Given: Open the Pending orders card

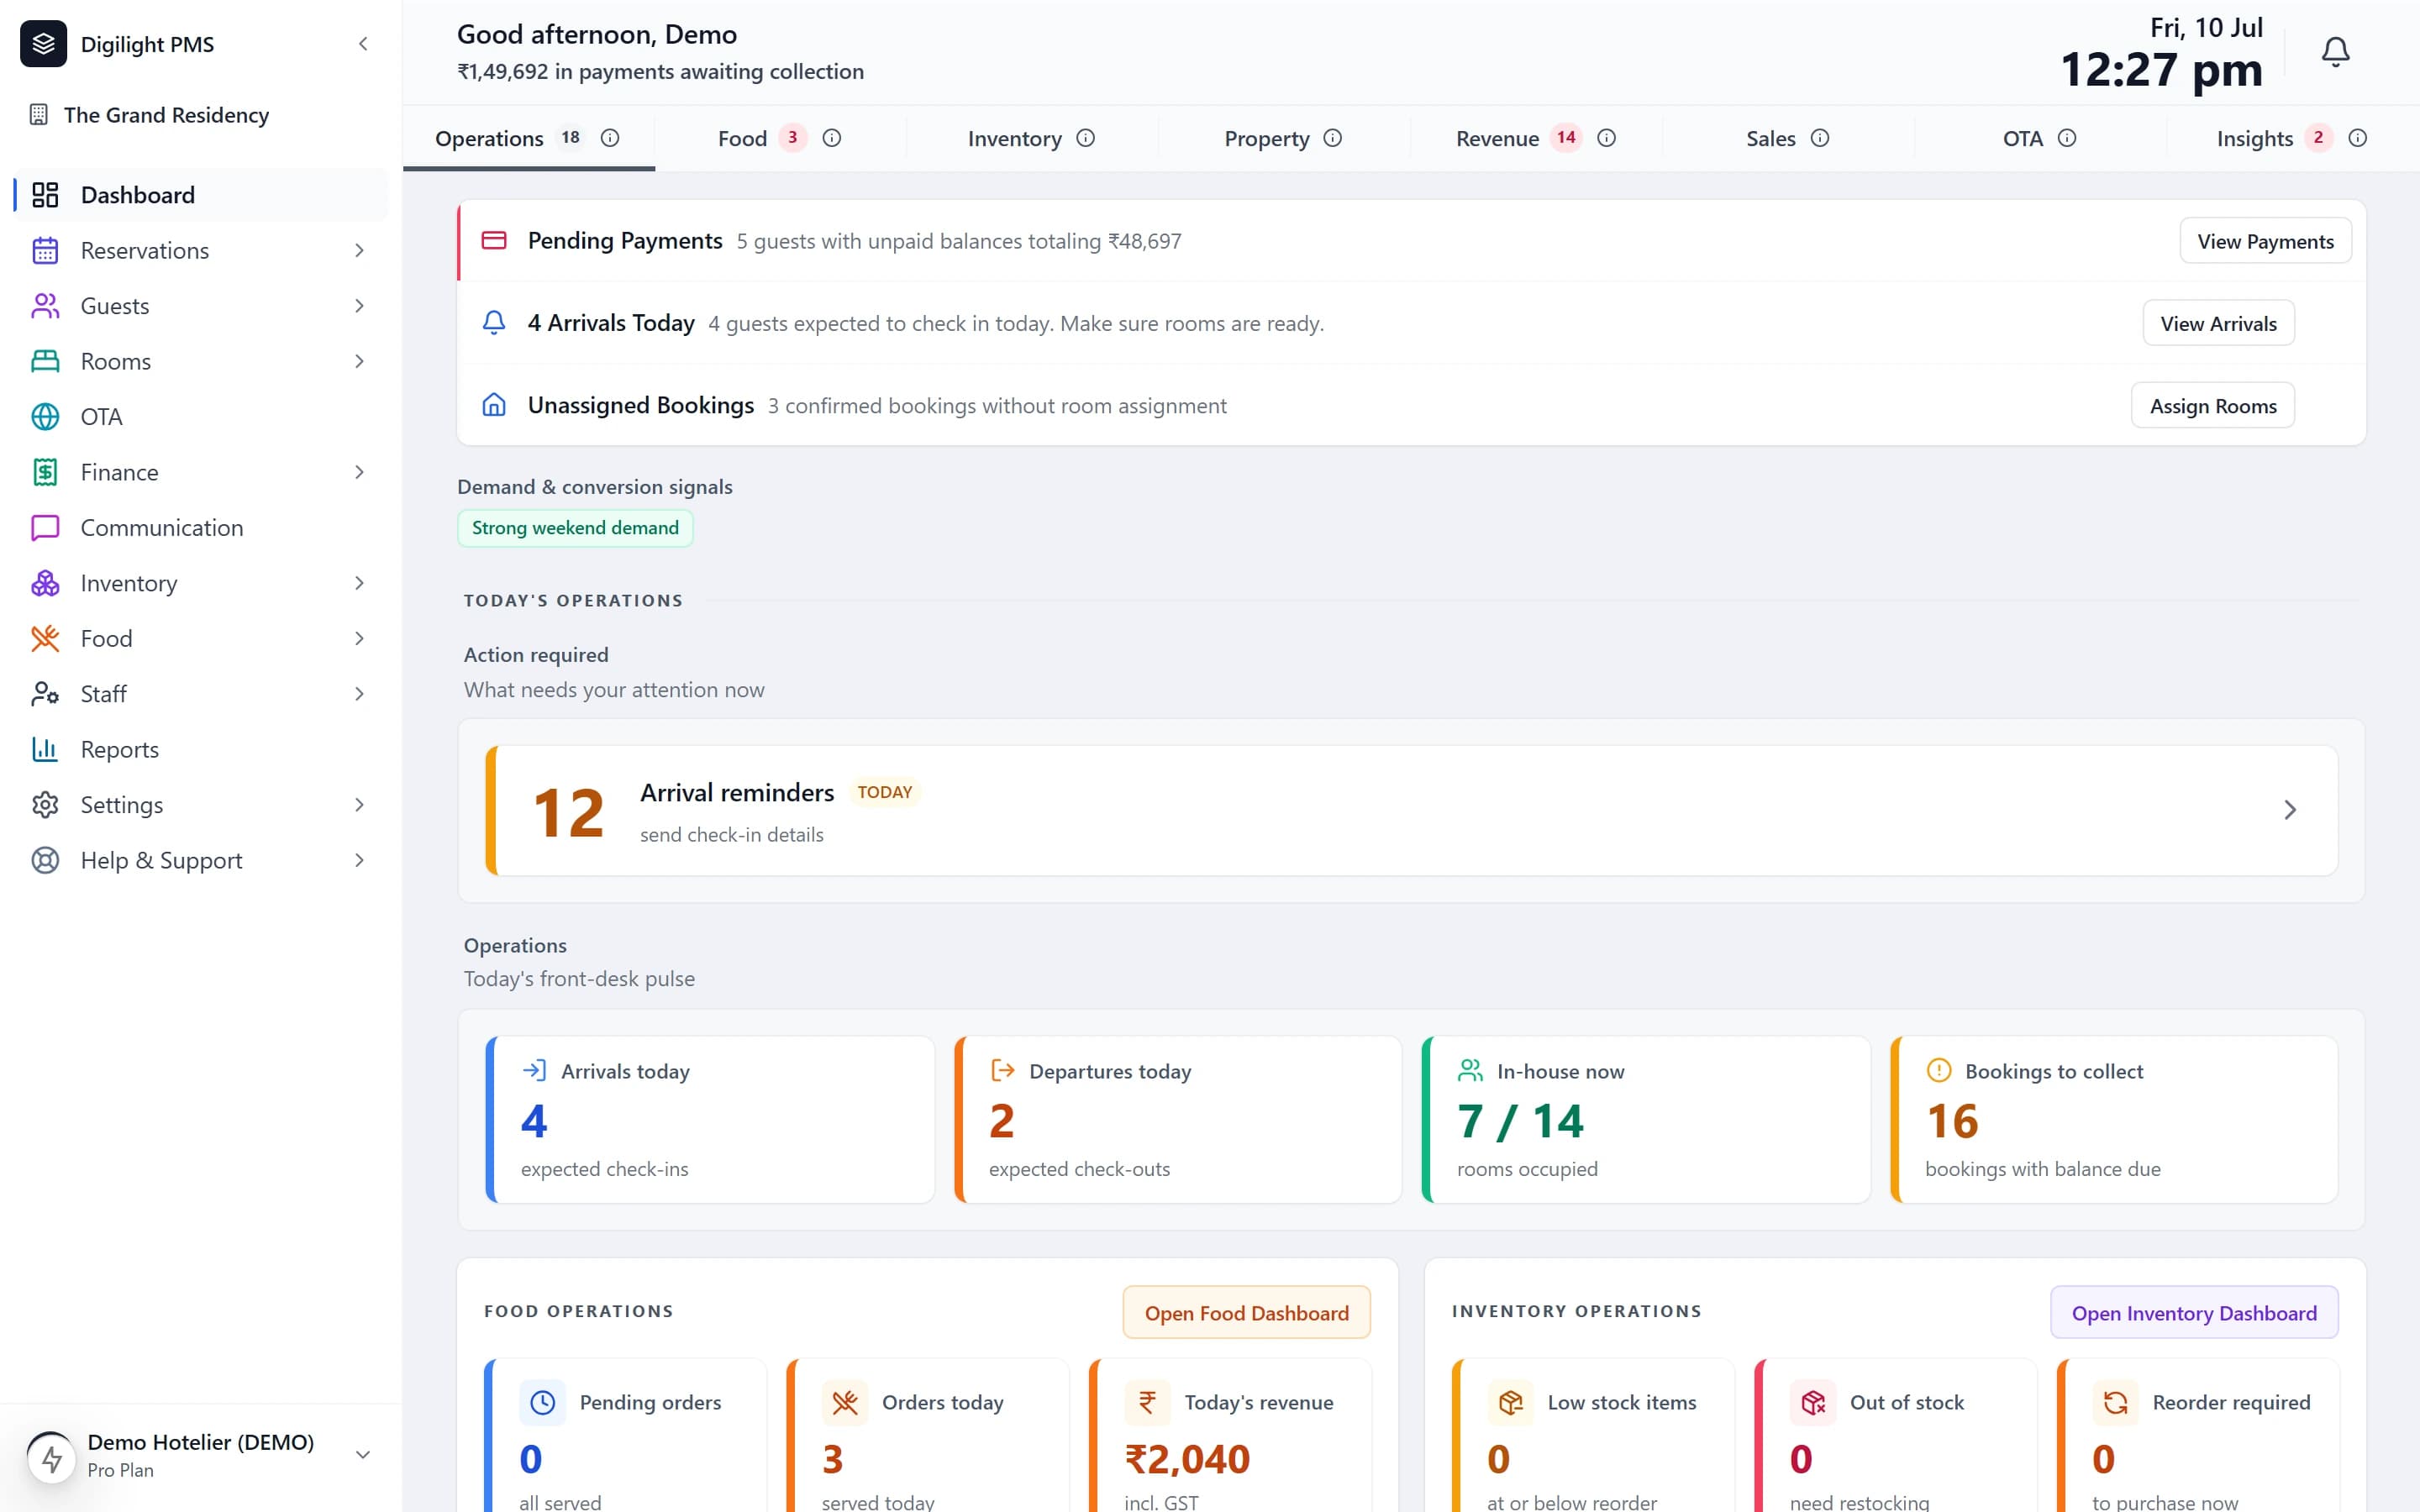Looking at the screenshot, I should [625, 1436].
